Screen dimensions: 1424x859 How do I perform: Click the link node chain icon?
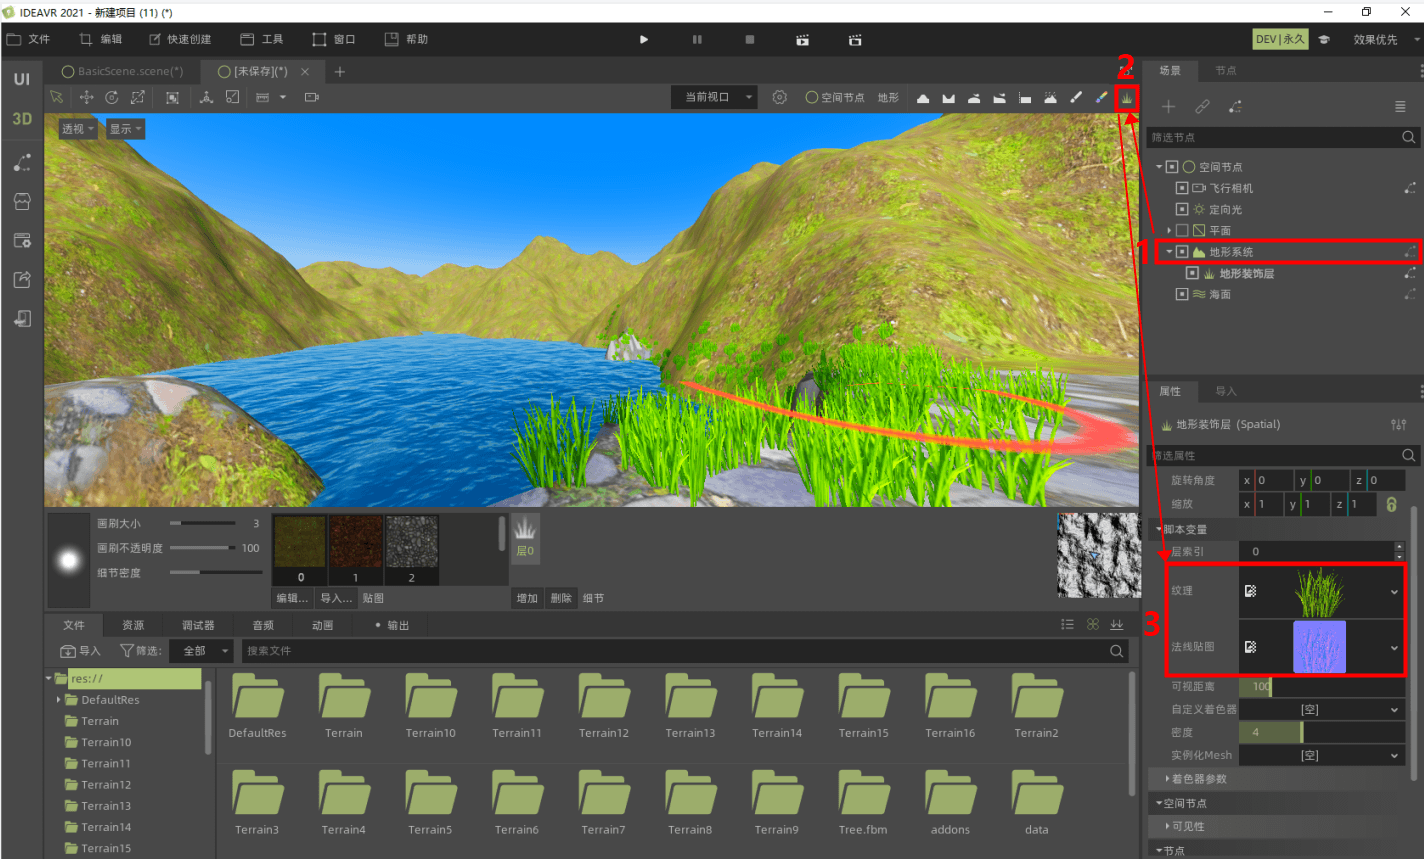tap(1202, 106)
